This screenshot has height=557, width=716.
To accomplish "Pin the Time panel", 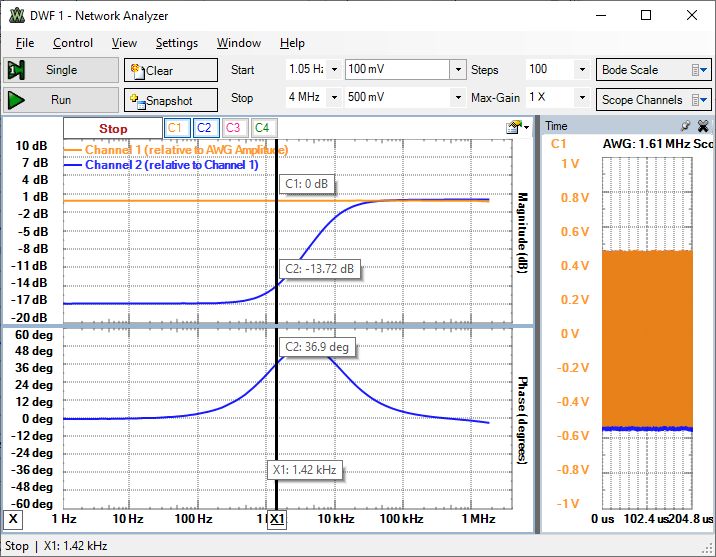I will pos(685,126).
